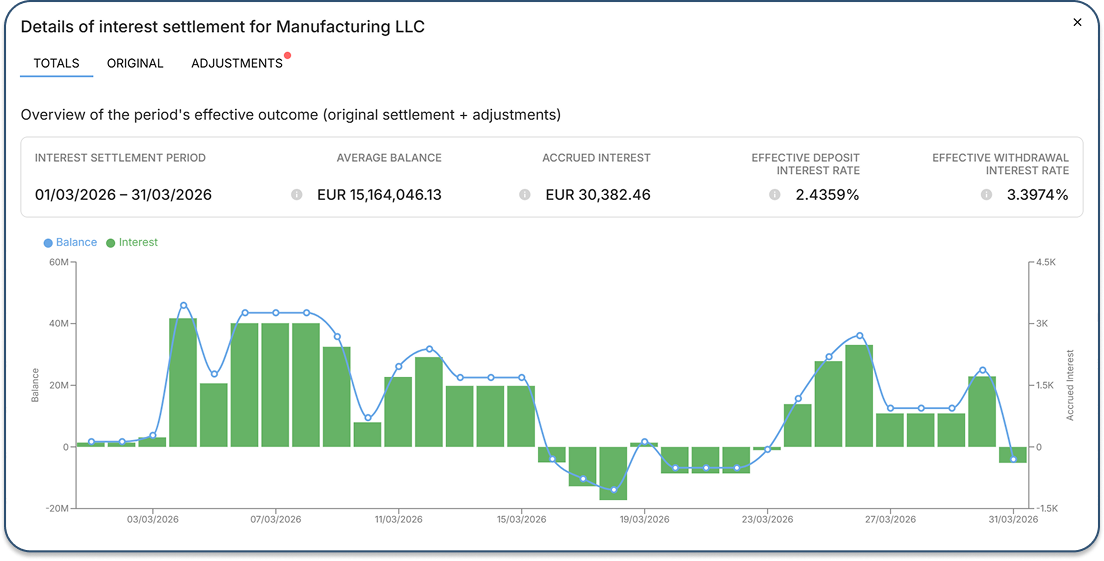The height and width of the screenshot is (561, 1104).
Task: Click the -1.5K accrued interest axis label
Action: [x=1048, y=508]
